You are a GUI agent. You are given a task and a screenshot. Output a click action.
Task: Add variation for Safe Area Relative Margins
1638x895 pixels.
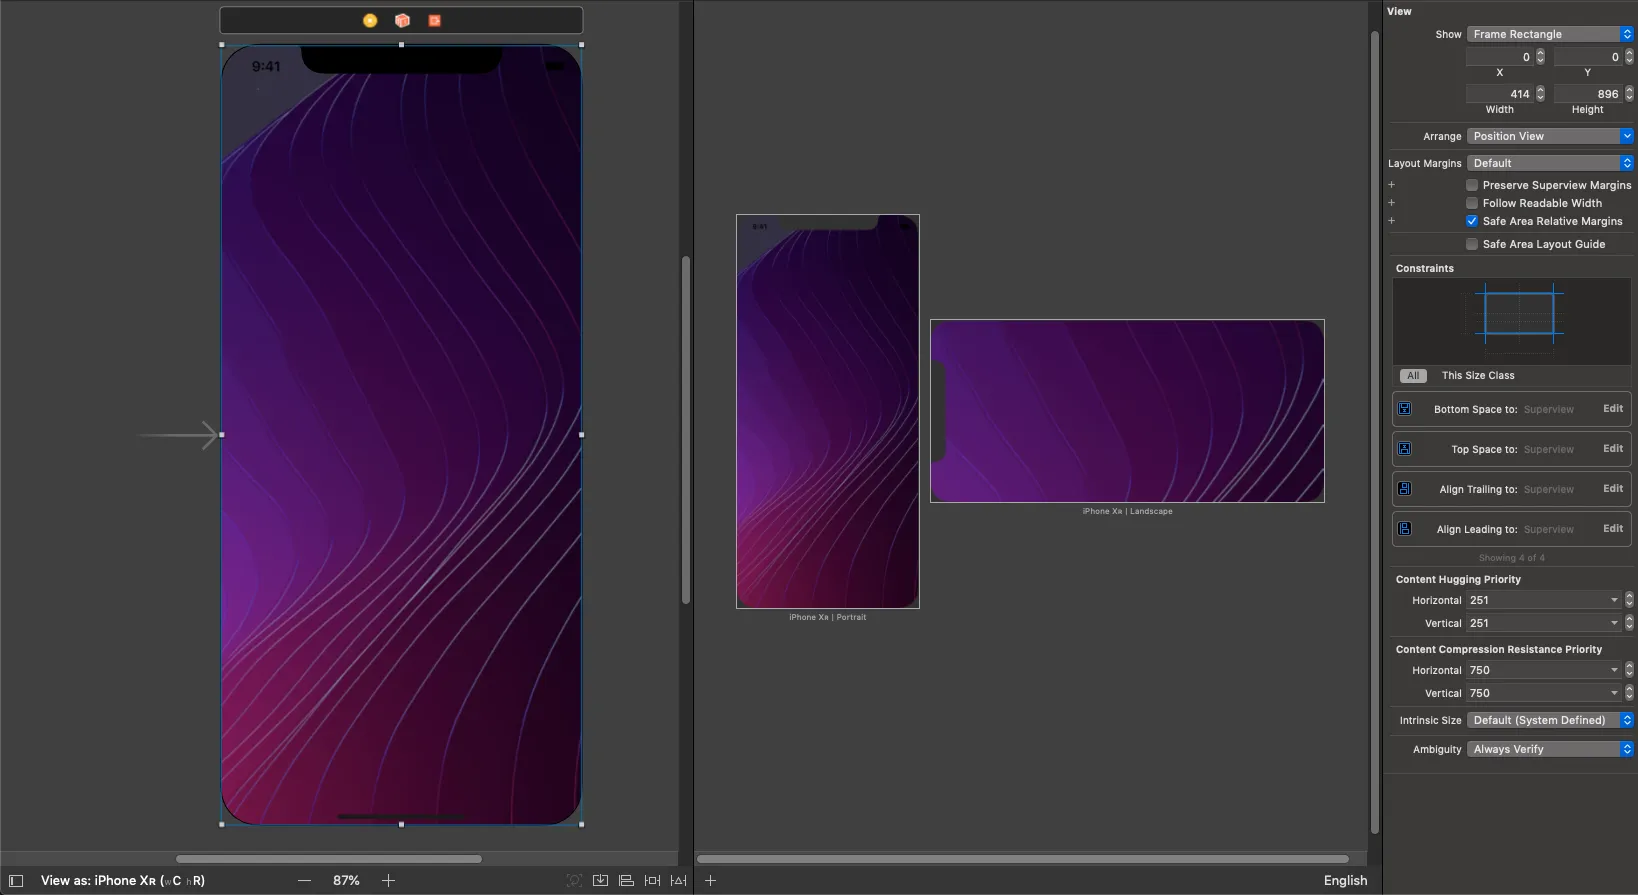click(1391, 221)
